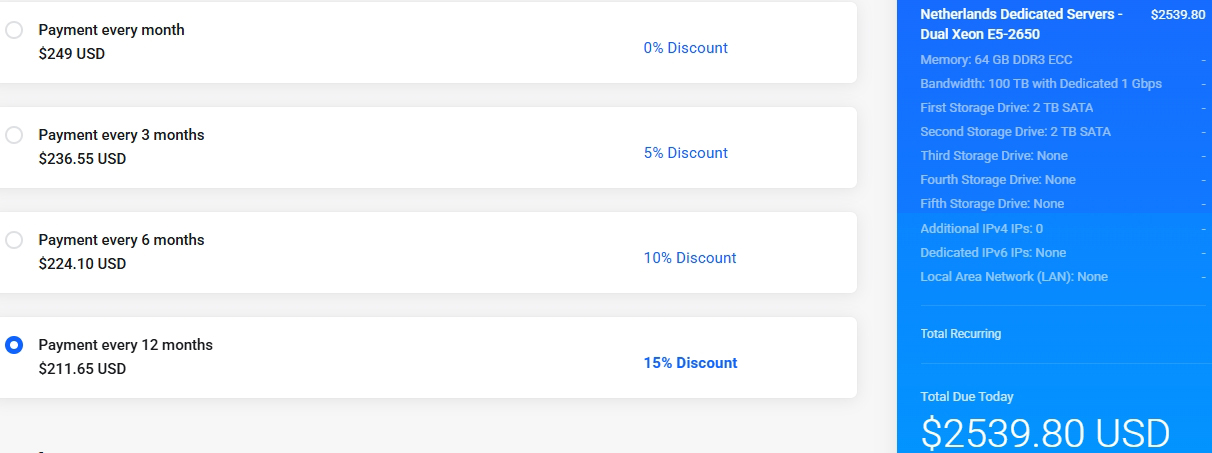This screenshot has height=453, width=1212.
Task: Click the Local Area Network (LAN) line
Action: pyautogui.click(x=1014, y=276)
